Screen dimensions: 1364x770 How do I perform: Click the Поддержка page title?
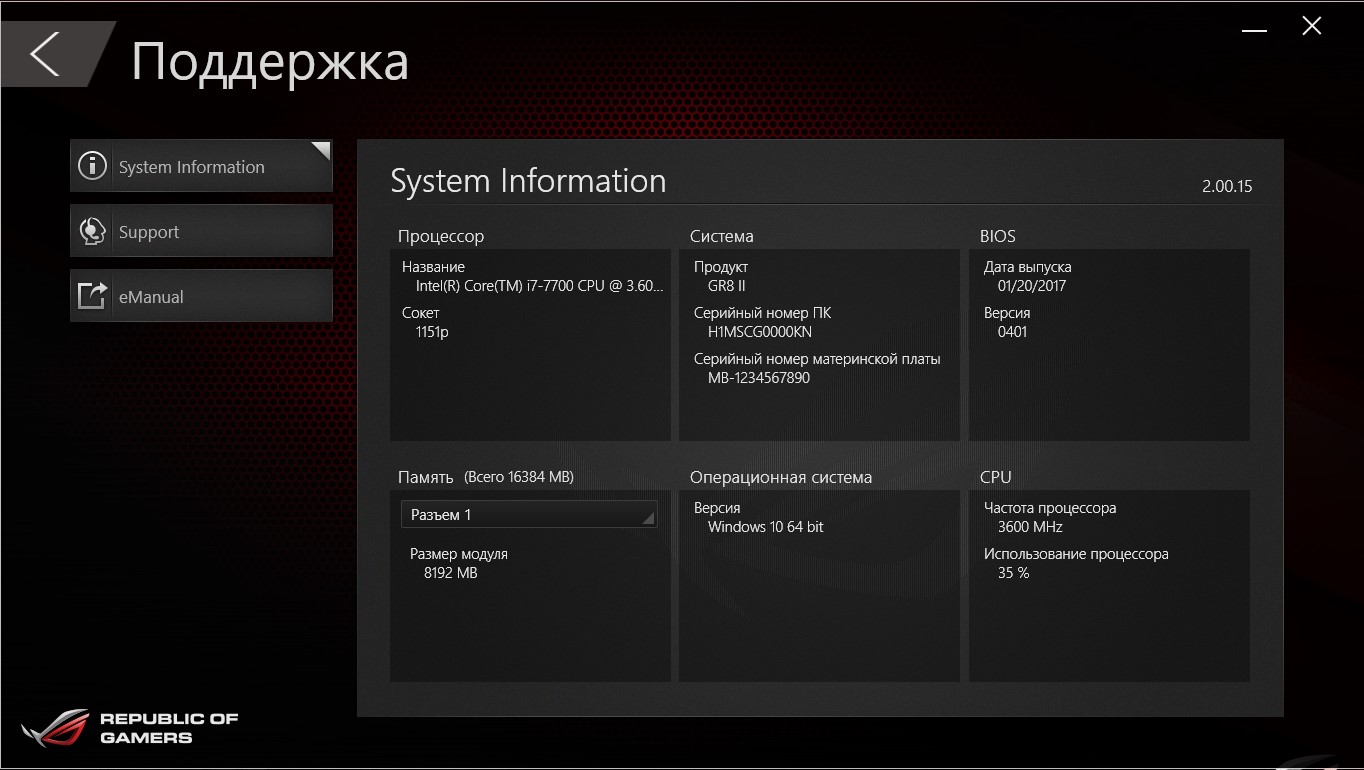pyautogui.click(x=270, y=62)
